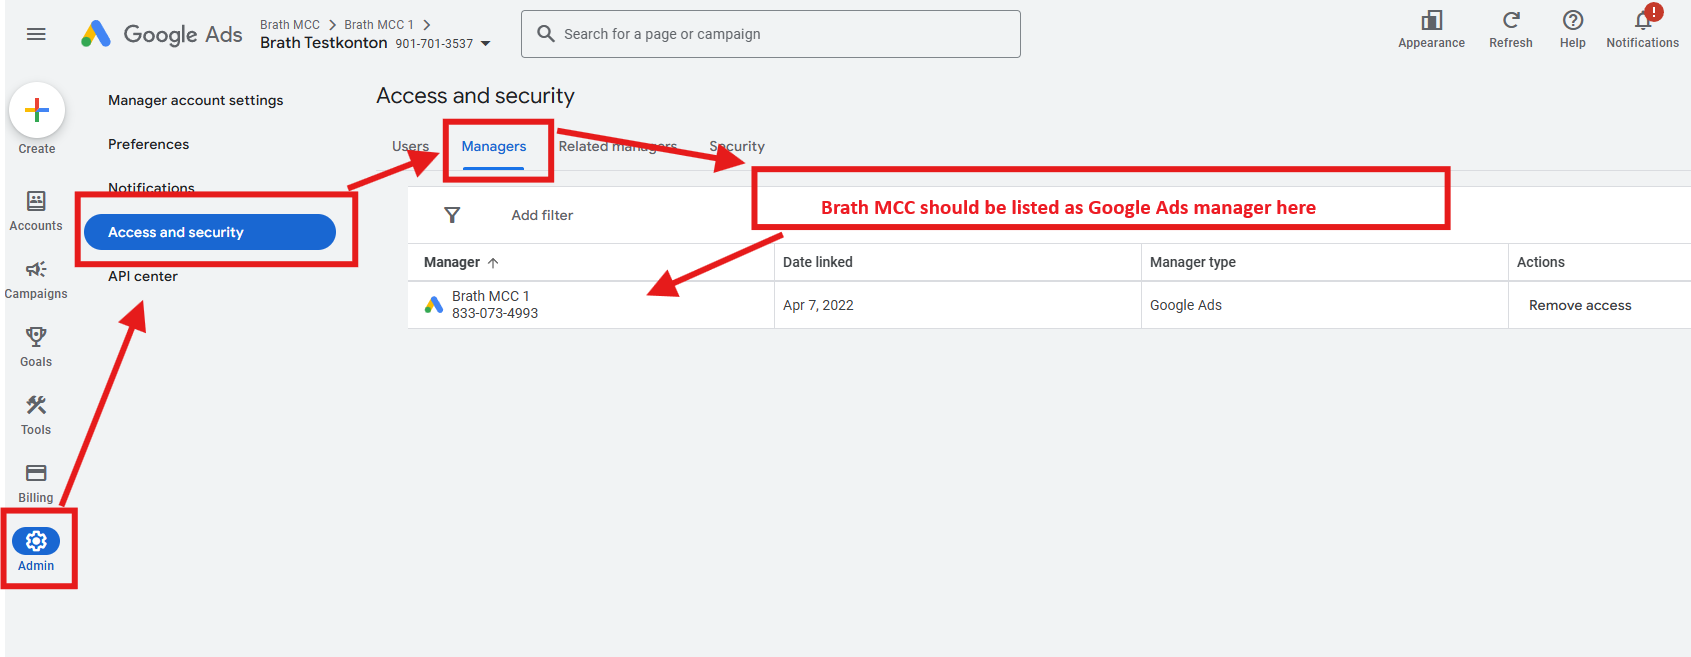Expand the Brath Testkonton account dropdown

pos(486,44)
